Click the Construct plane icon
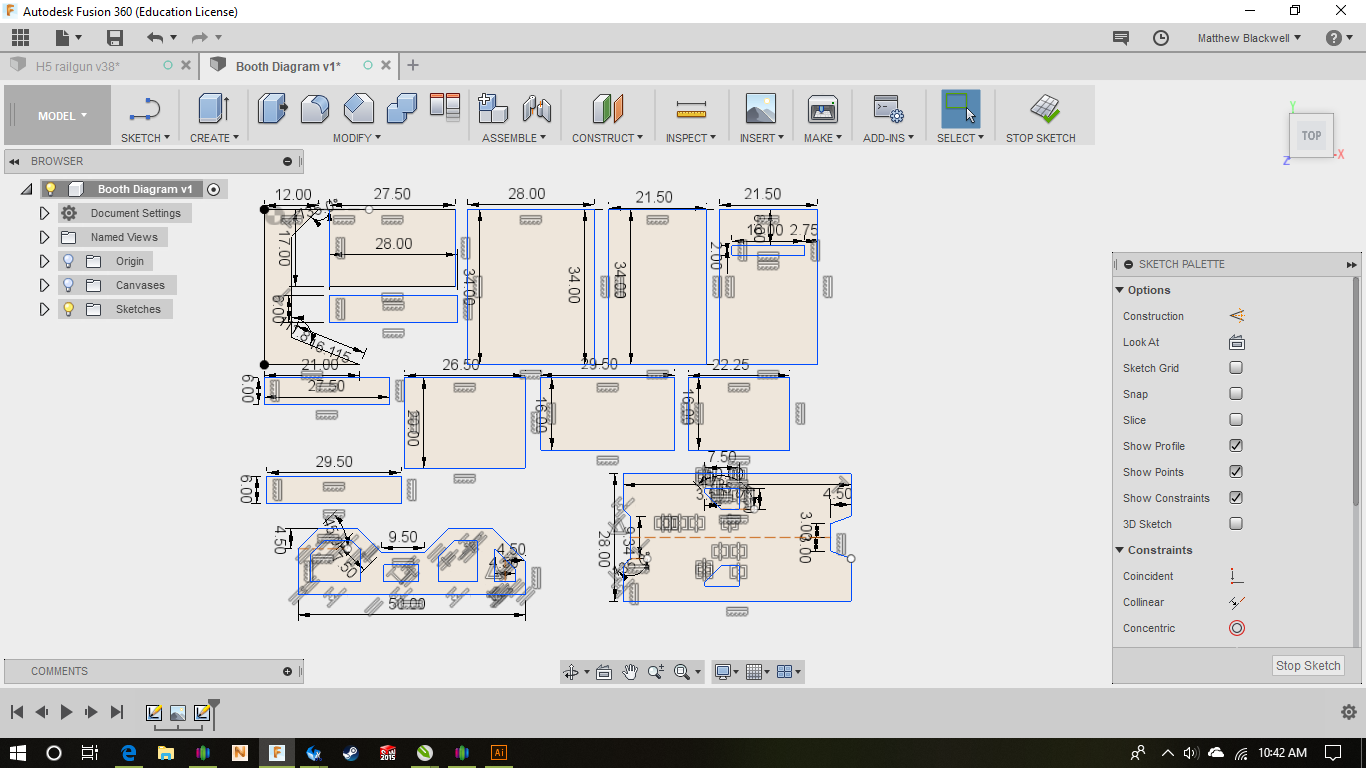This screenshot has height=768, width=1366. pyautogui.click(x=607, y=109)
